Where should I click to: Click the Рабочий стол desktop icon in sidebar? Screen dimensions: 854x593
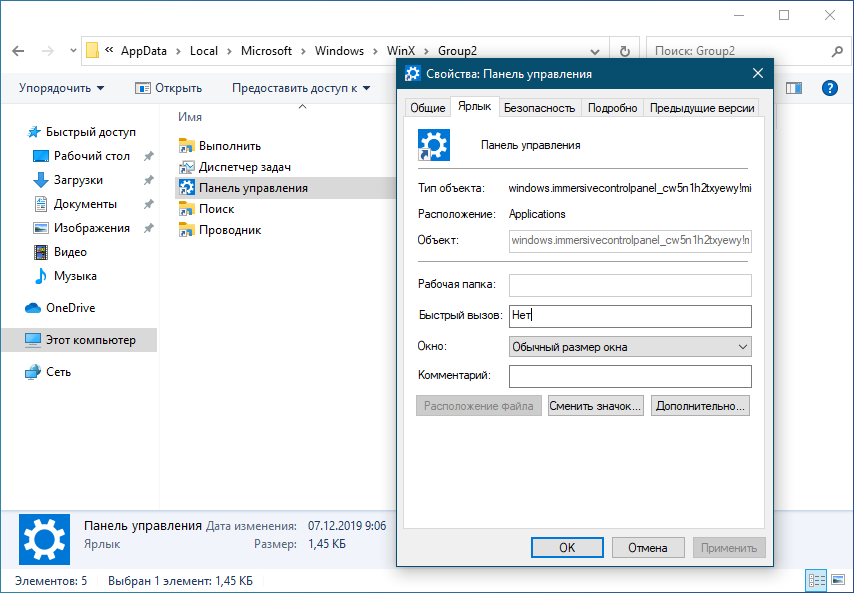click(41, 156)
